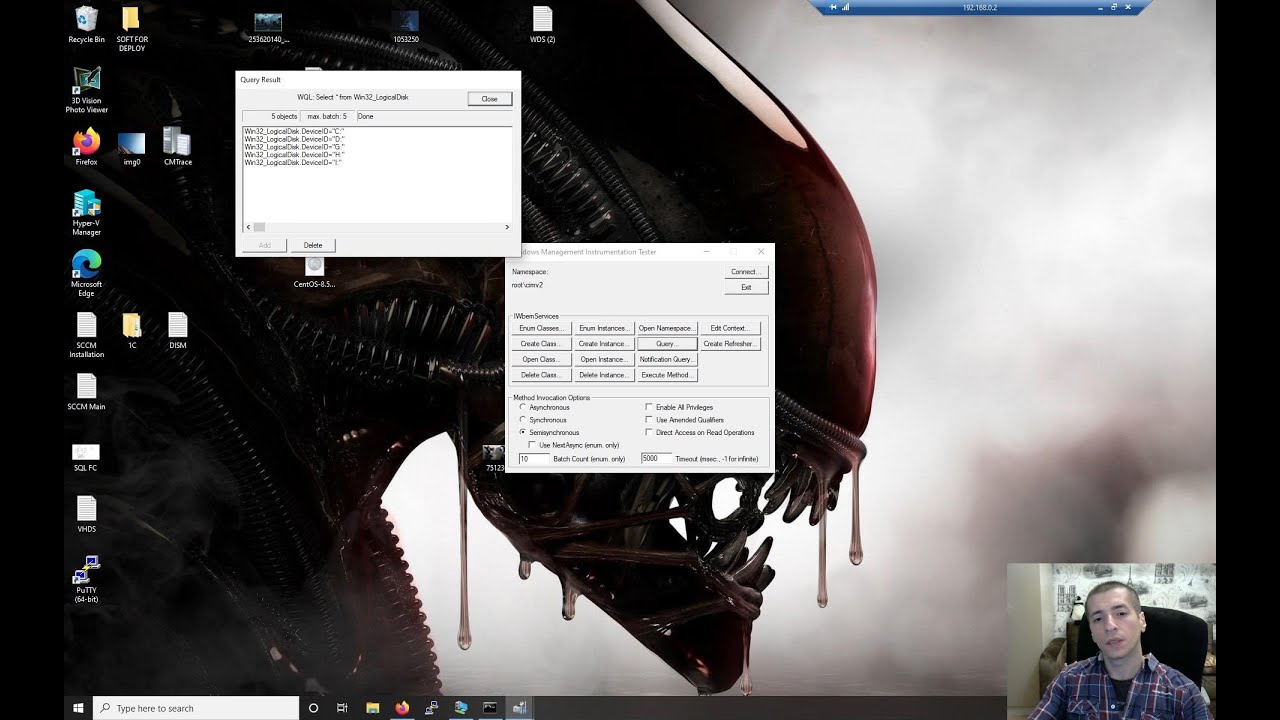Open the Recycle Bin desktop icon
The width and height of the screenshot is (1280, 720).
tap(86, 25)
